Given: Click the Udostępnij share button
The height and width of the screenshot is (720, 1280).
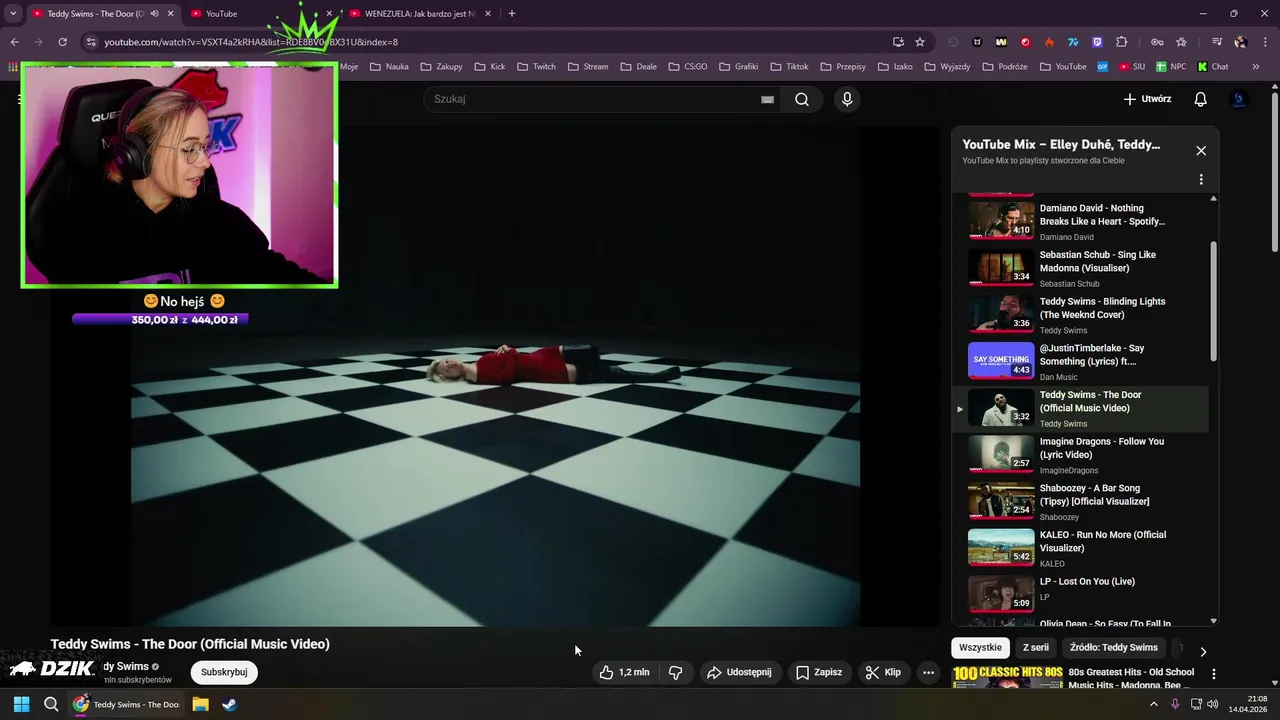Looking at the screenshot, I should (x=740, y=672).
